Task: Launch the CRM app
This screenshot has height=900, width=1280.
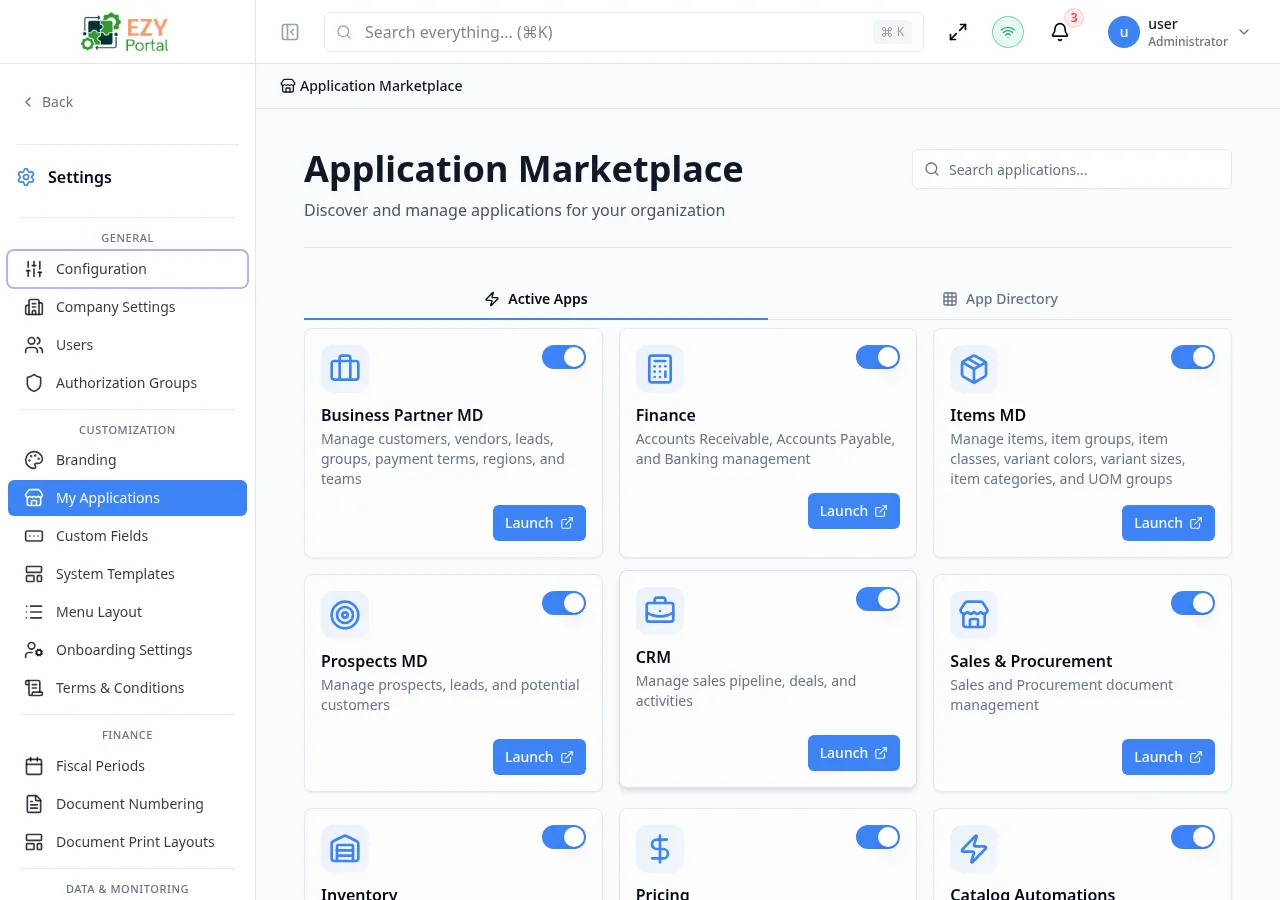Action: (x=854, y=753)
